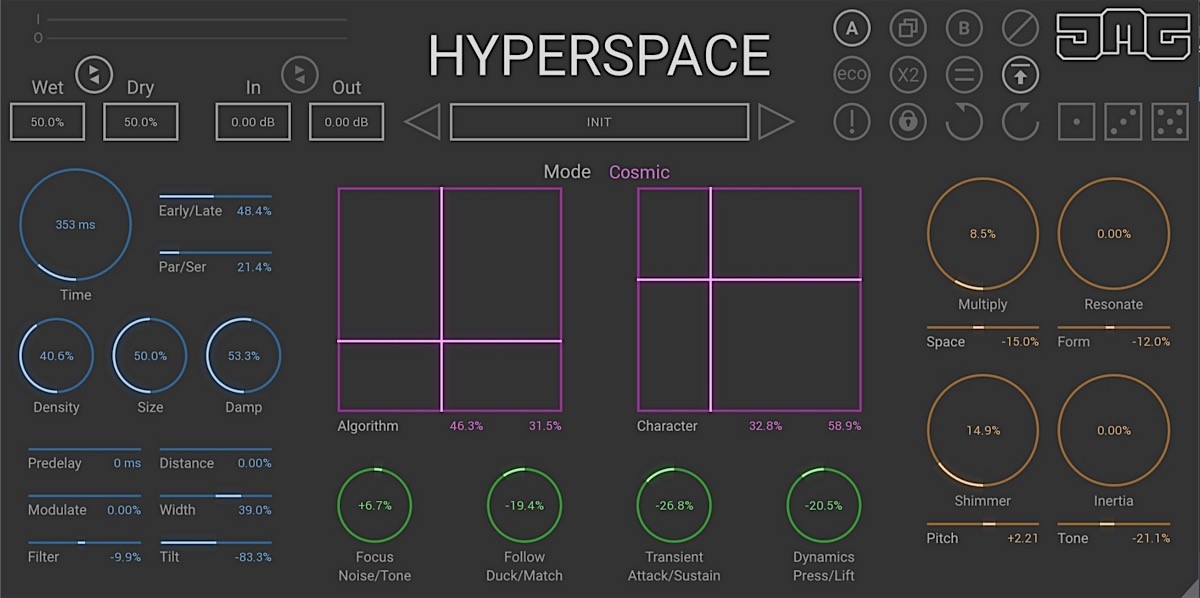
Task: Click the Tilt -83.3% value
Action: click(252, 557)
